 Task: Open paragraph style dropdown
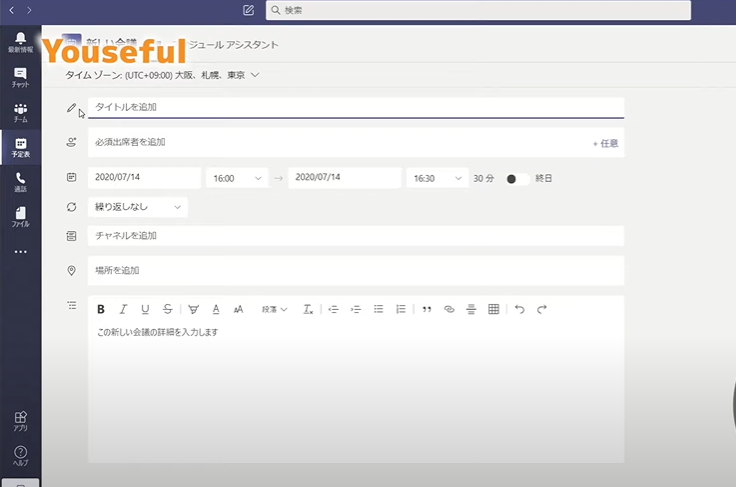pyautogui.click(x=274, y=309)
